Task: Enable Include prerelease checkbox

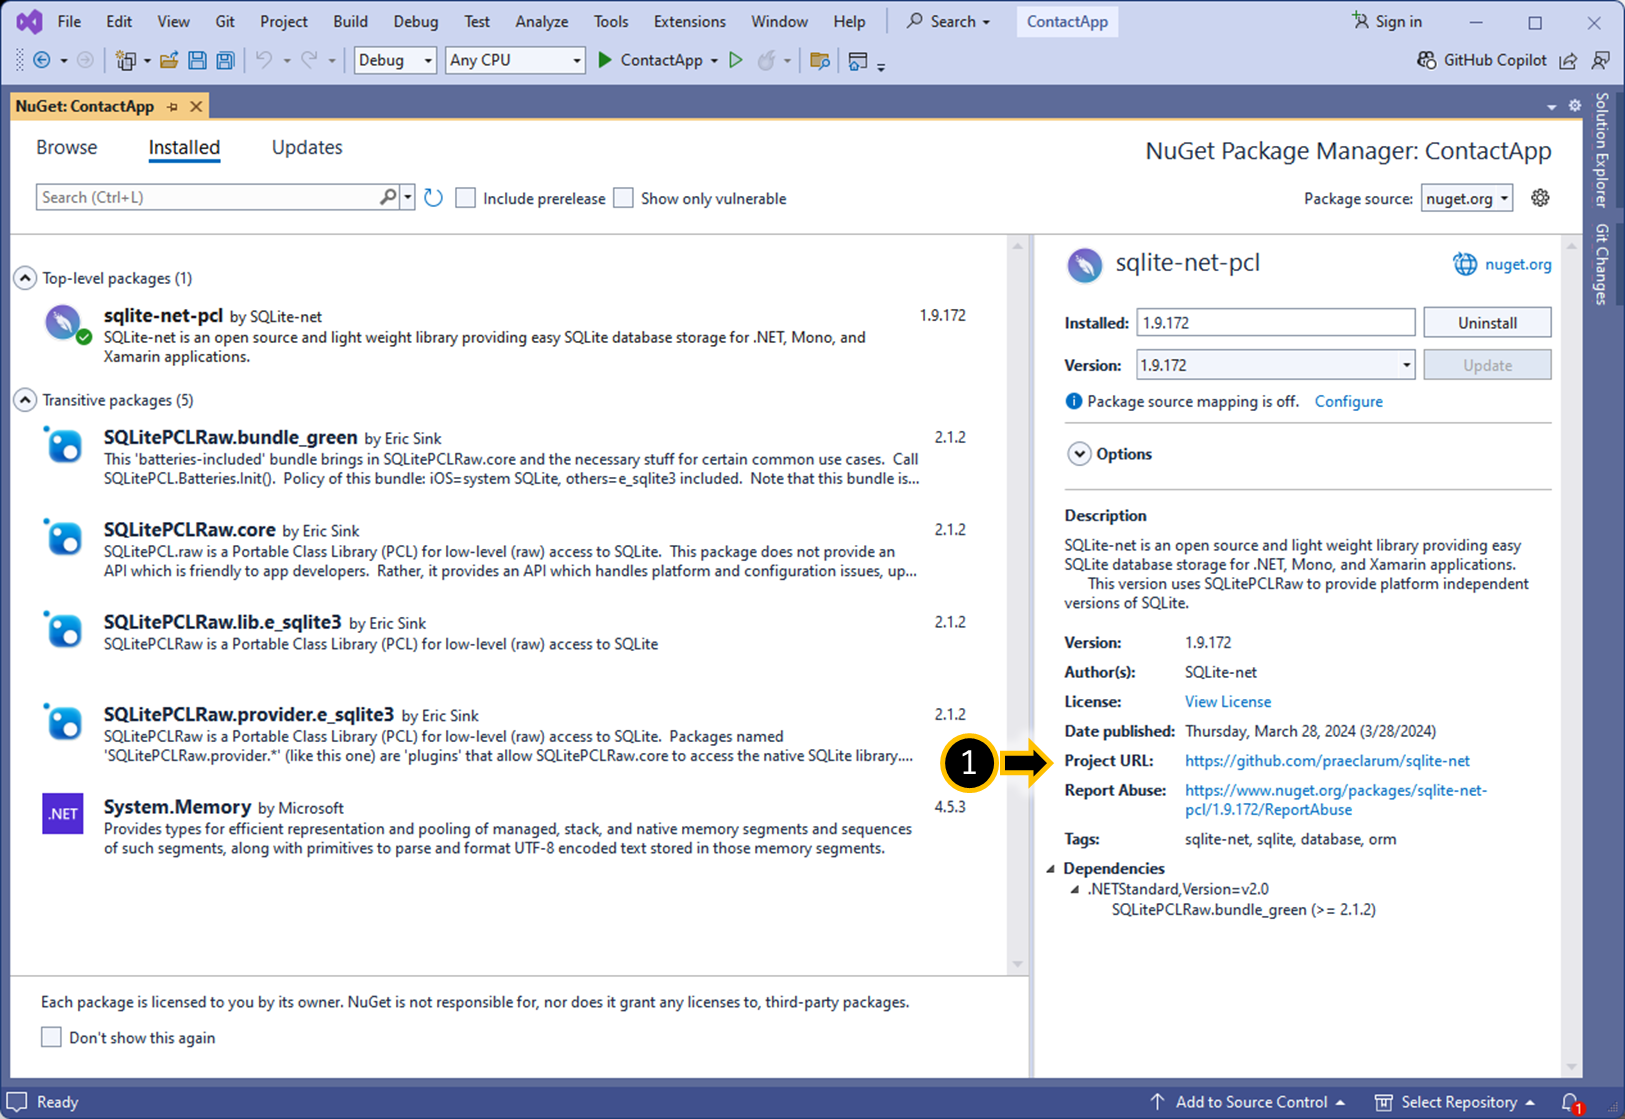Action: (466, 198)
